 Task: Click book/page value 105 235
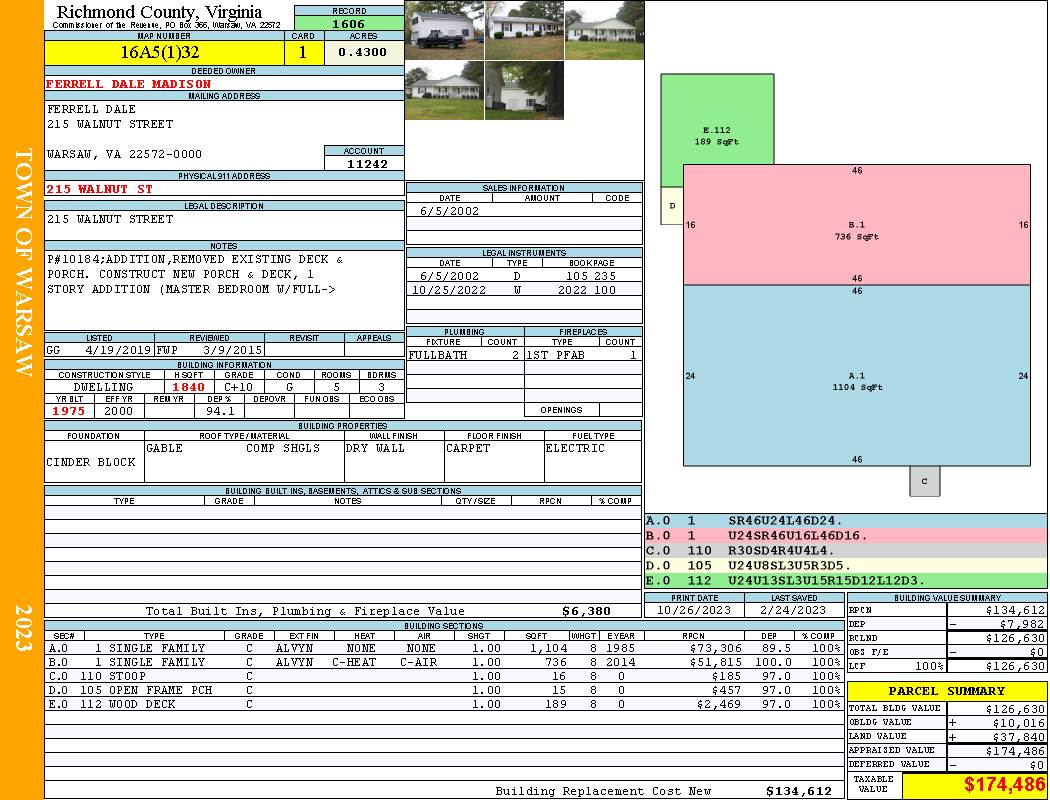pos(591,276)
